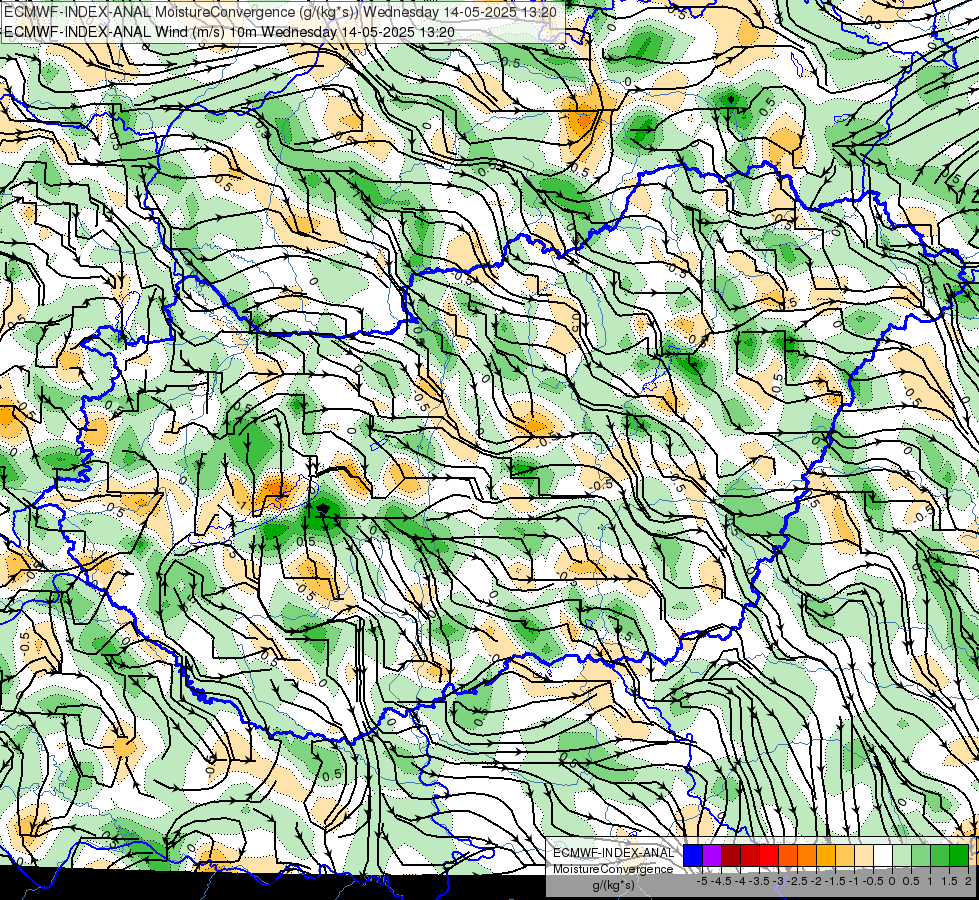
Task: Click the -2 value on legend scale
Action: click(816, 881)
